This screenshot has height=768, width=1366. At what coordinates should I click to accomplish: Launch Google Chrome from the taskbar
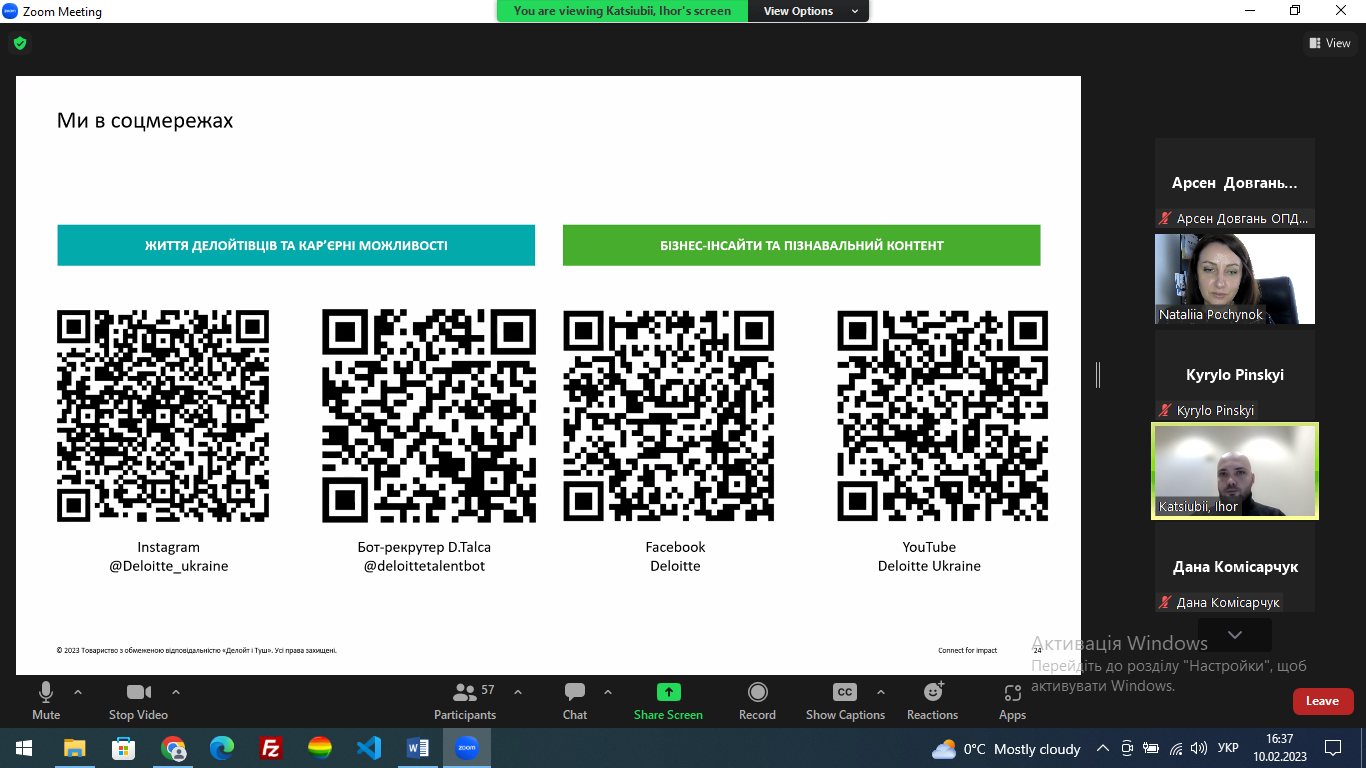(173, 748)
